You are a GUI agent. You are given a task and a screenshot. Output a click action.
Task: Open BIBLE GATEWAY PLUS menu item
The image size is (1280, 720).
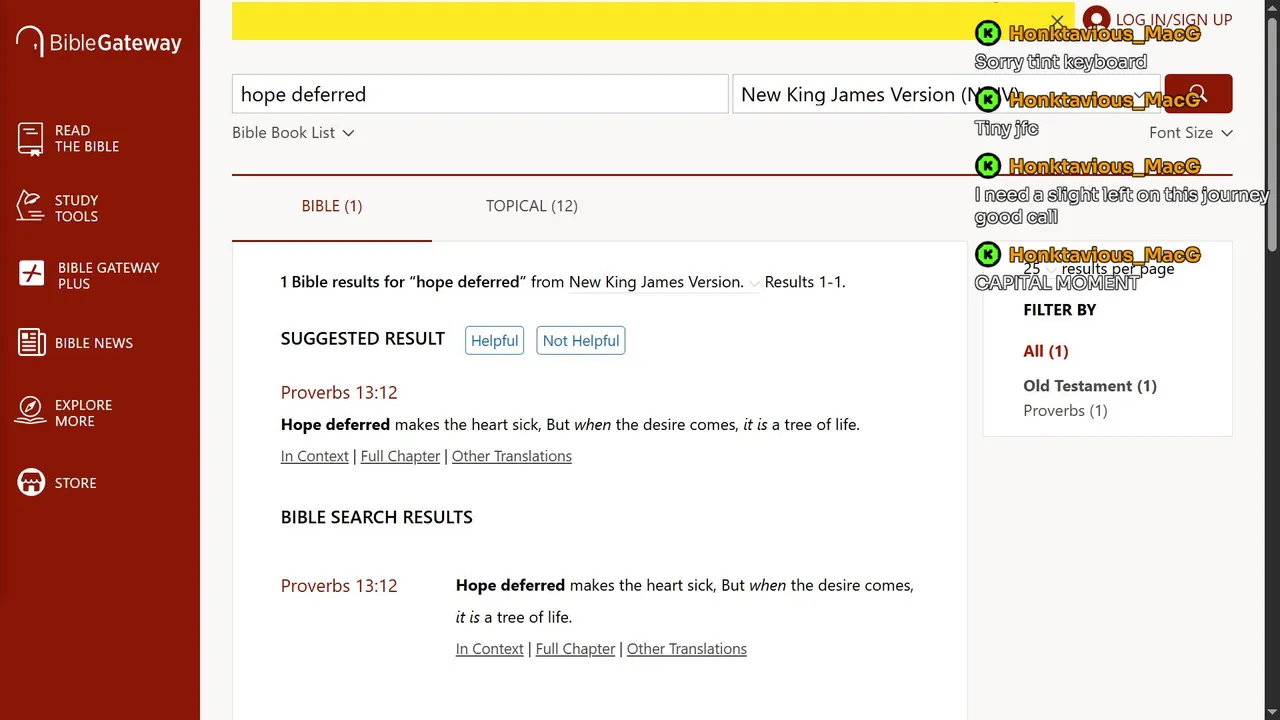(x=109, y=275)
